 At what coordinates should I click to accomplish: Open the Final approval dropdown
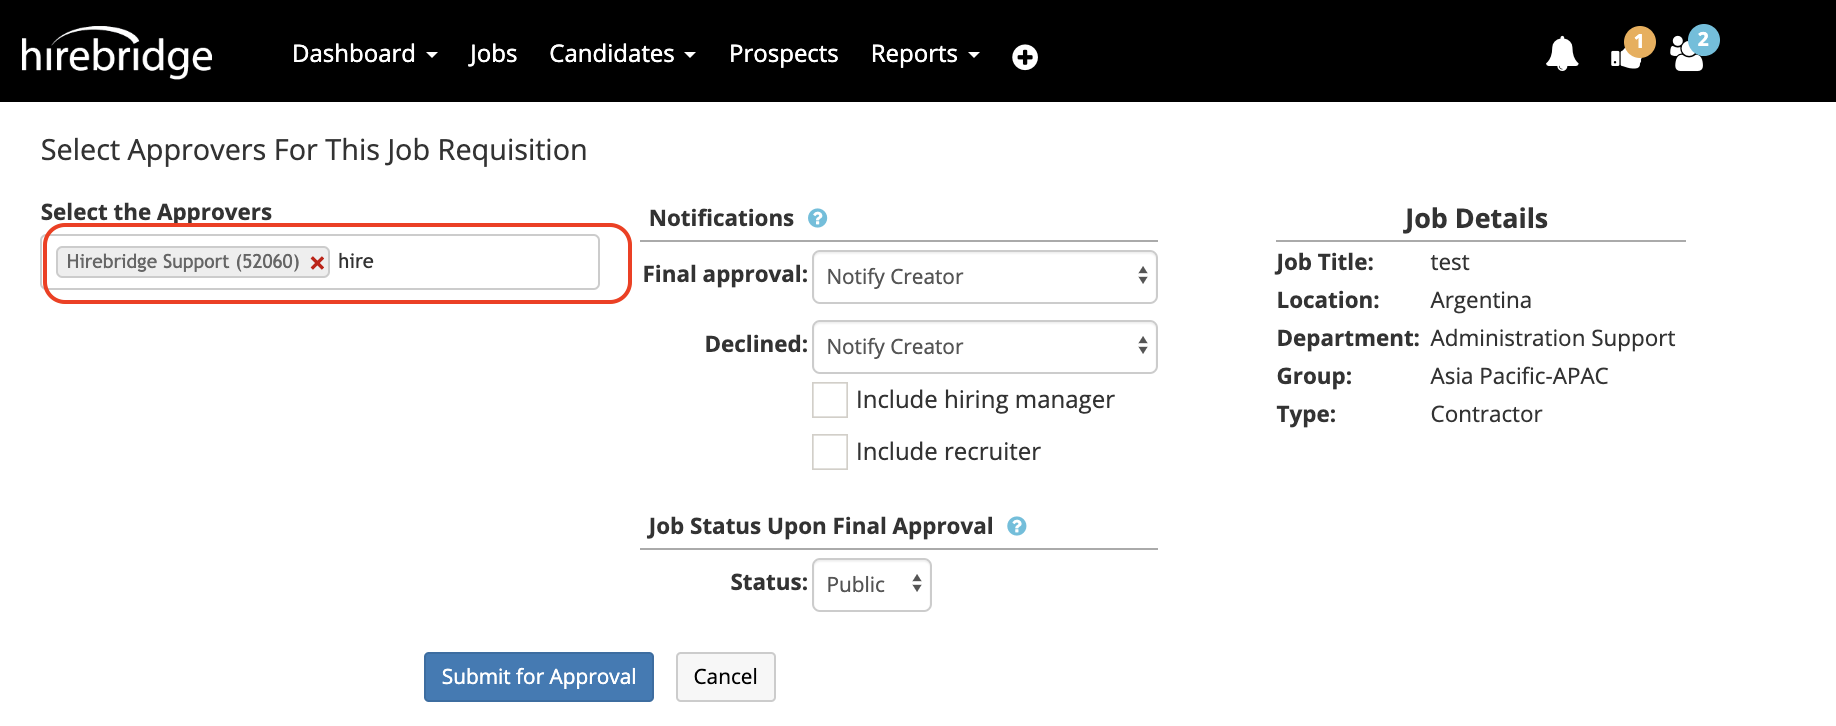click(x=984, y=277)
